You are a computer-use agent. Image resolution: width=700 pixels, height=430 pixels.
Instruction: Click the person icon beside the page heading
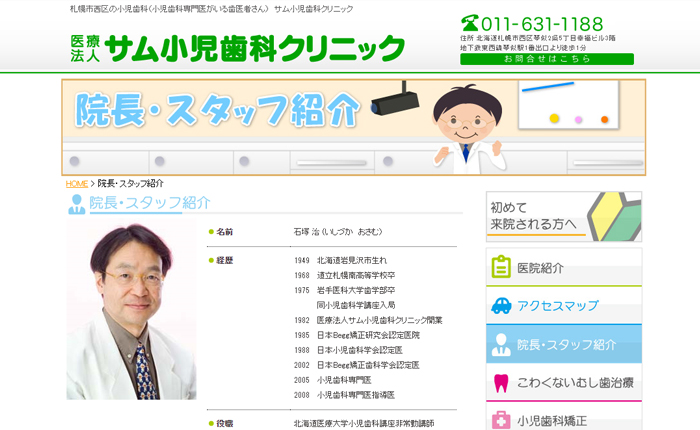pos(76,203)
